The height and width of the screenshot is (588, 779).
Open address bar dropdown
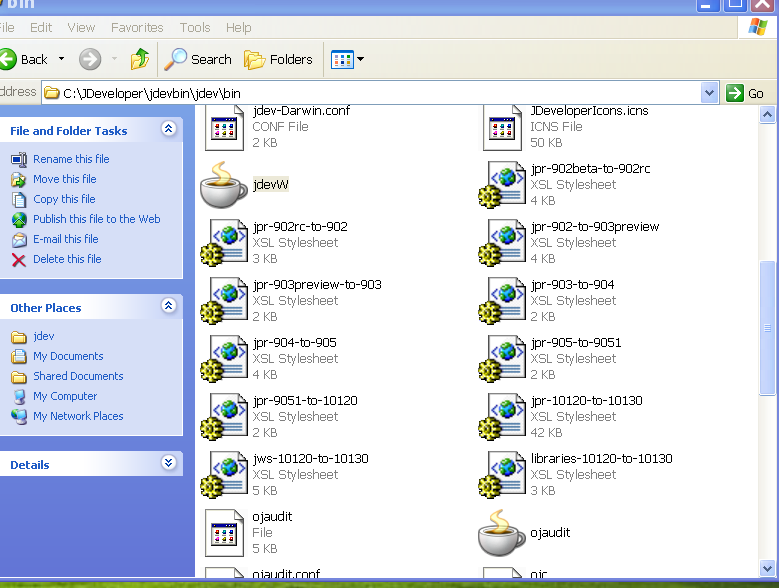pyautogui.click(x=709, y=93)
